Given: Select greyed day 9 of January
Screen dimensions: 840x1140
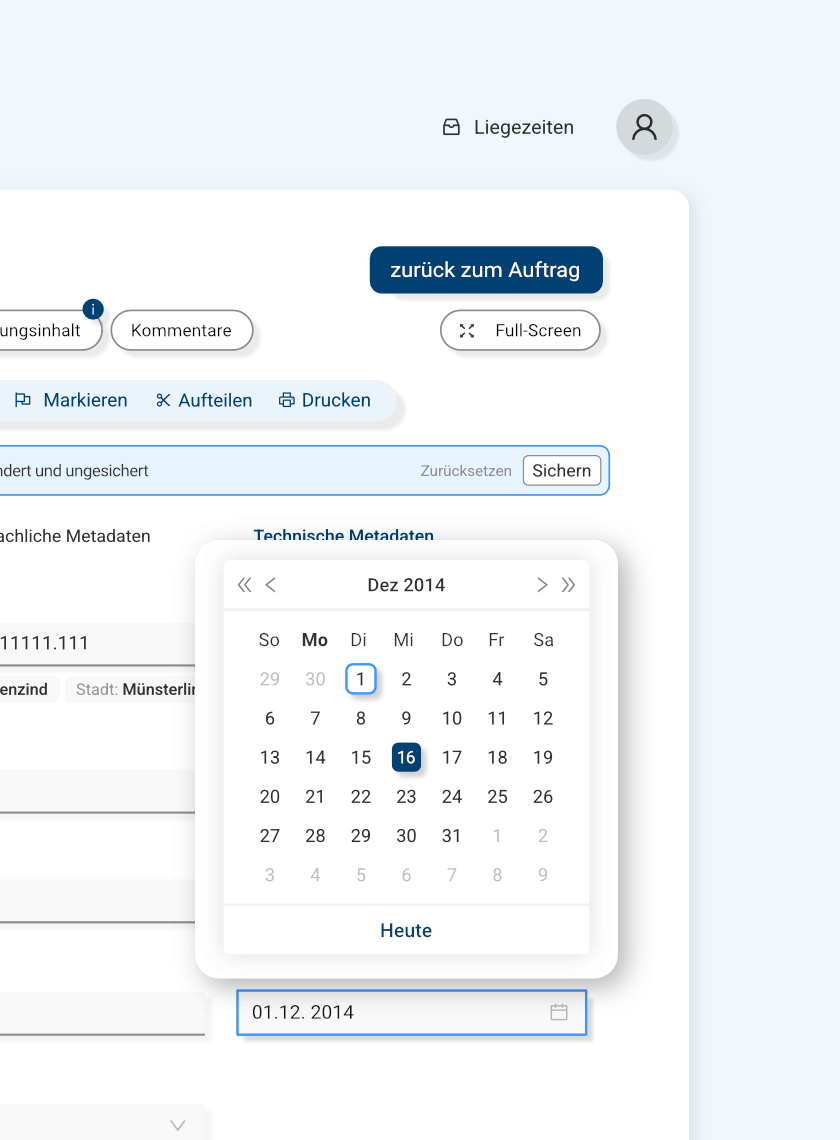Looking at the screenshot, I should [543, 875].
